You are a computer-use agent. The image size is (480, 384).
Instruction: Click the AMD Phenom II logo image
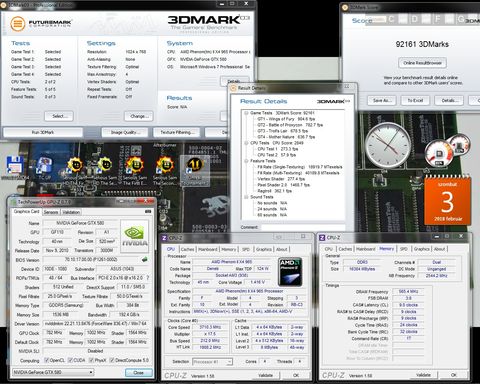coord(290,272)
